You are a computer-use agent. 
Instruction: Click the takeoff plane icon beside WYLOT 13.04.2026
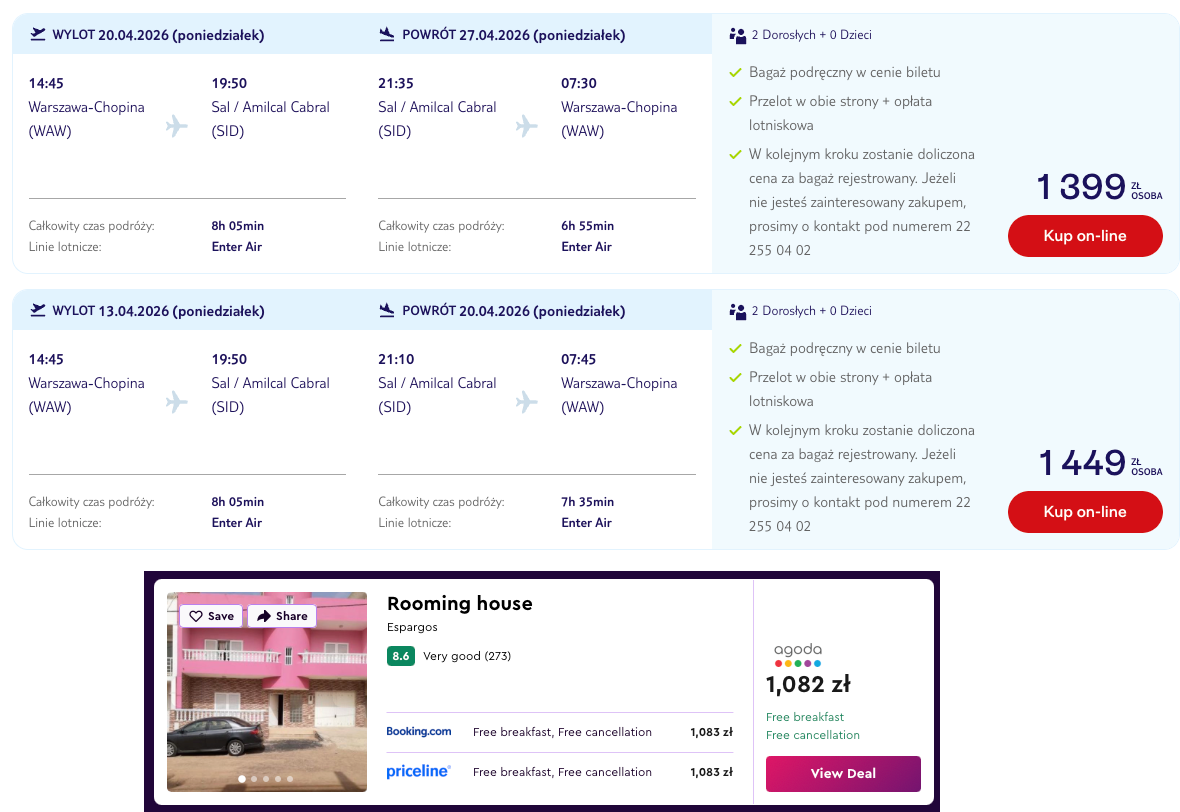click(39, 311)
